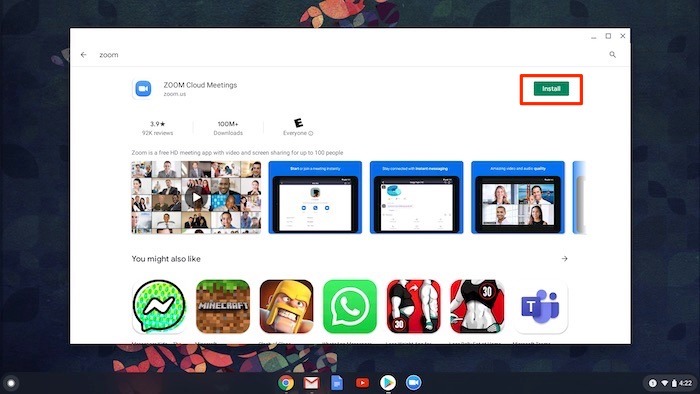Click the 92K reviews label

[158, 133]
